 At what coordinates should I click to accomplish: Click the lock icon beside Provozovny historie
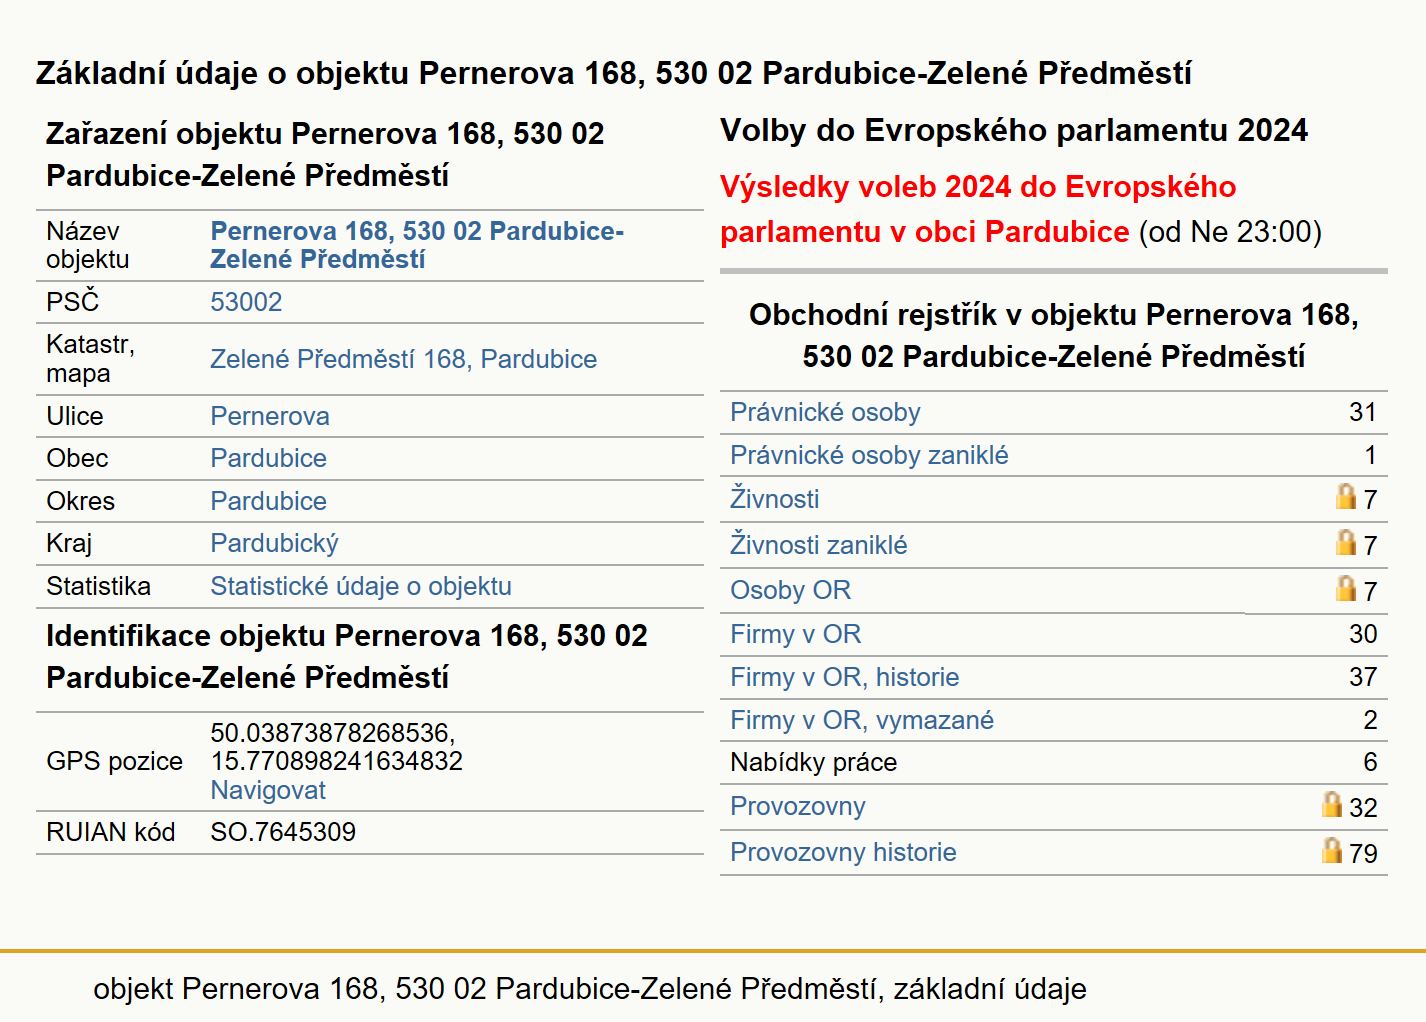pos(1332,850)
